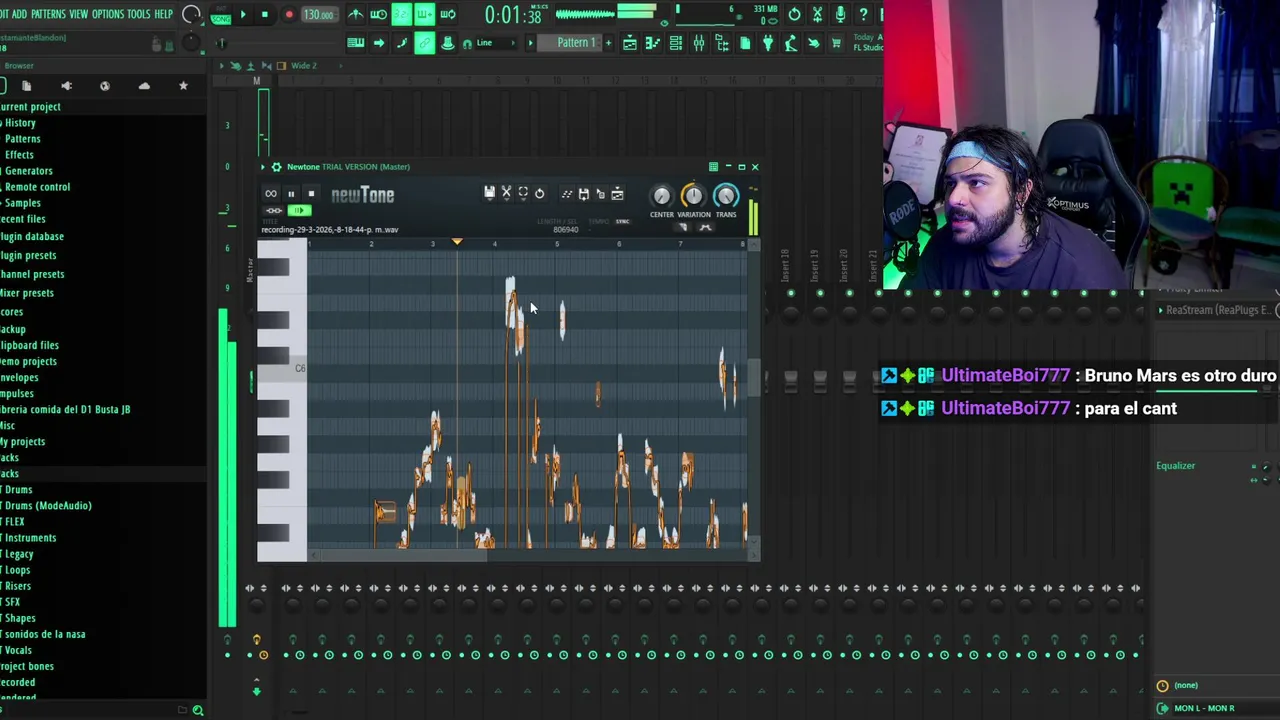Open the VIEW menu
The height and width of the screenshot is (720, 1280).
(x=78, y=14)
